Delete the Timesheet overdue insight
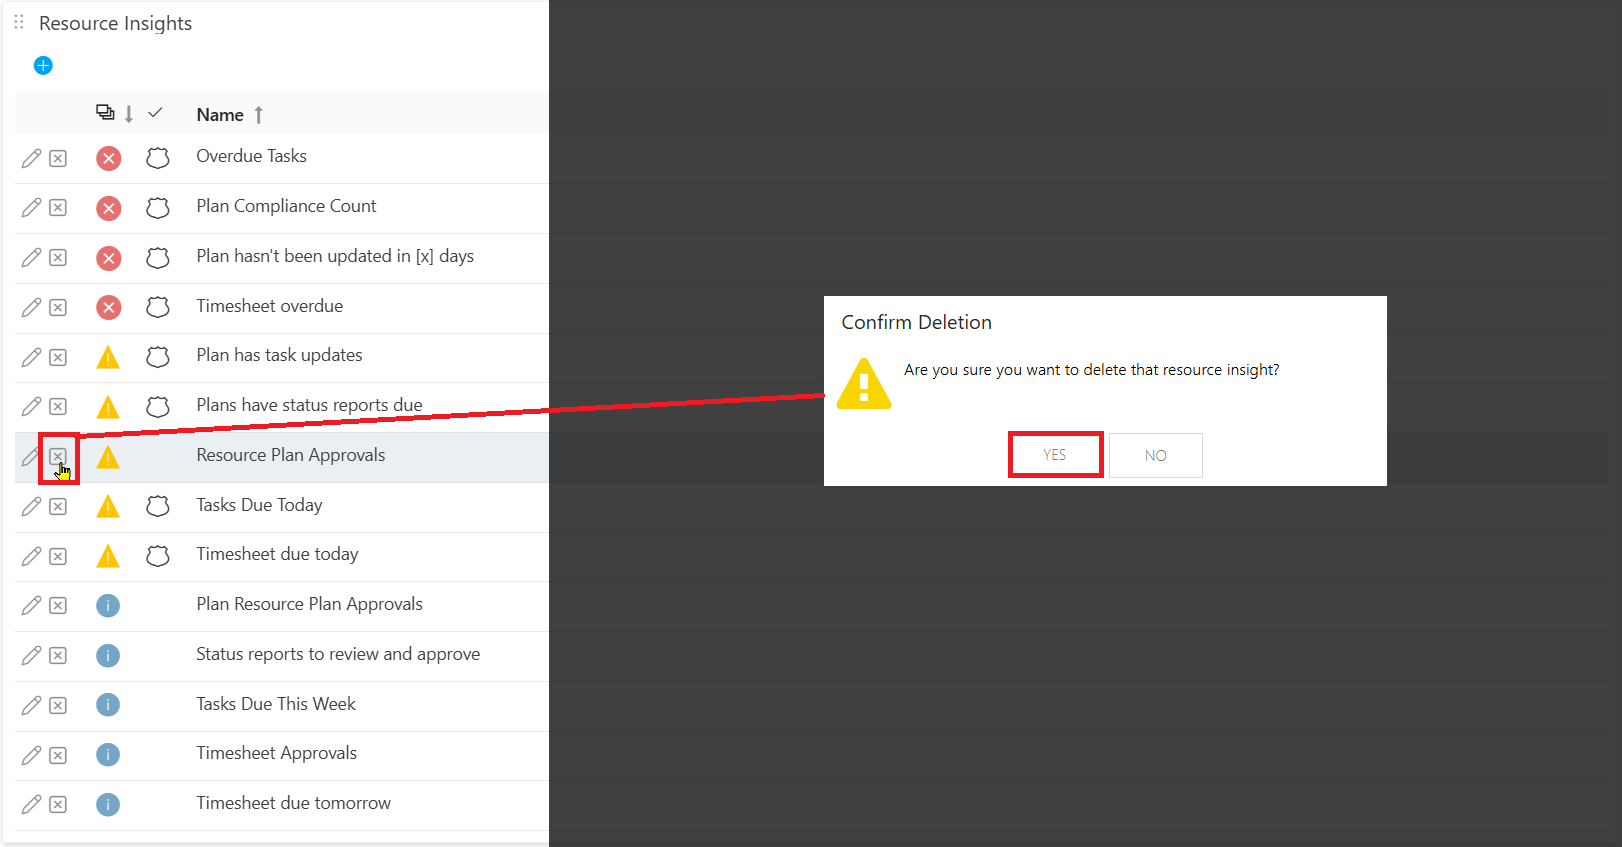The image size is (1622, 847). click(x=58, y=307)
